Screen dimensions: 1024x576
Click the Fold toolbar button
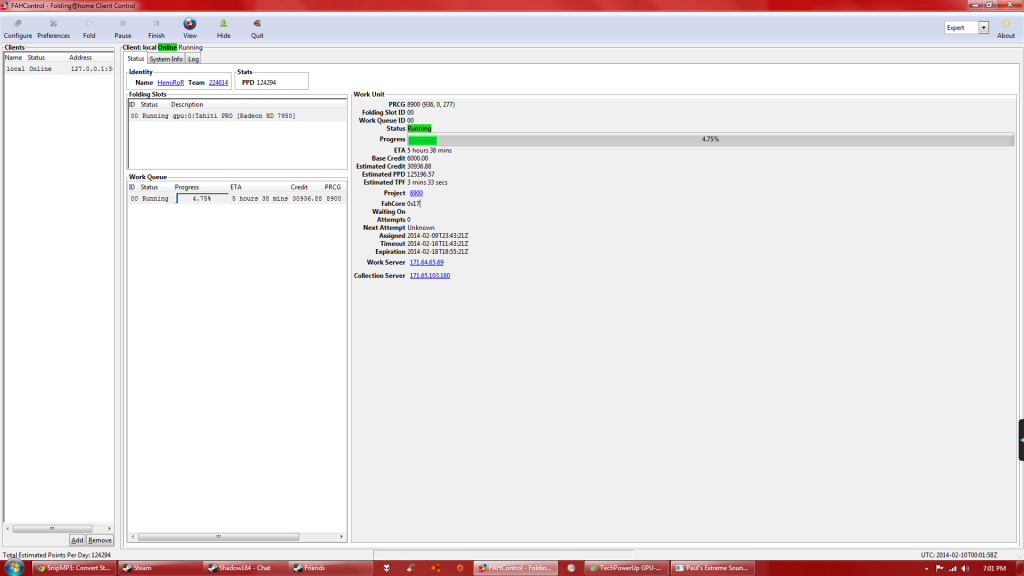coord(89,29)
